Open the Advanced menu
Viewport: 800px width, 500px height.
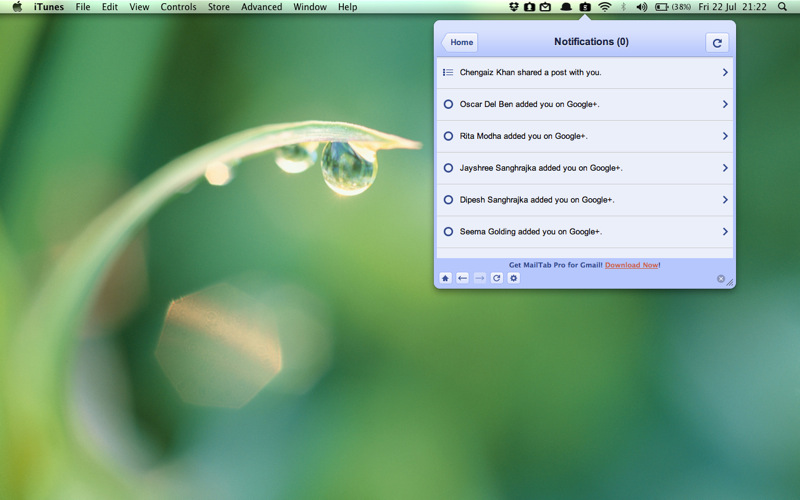click(x=261, y=7)
